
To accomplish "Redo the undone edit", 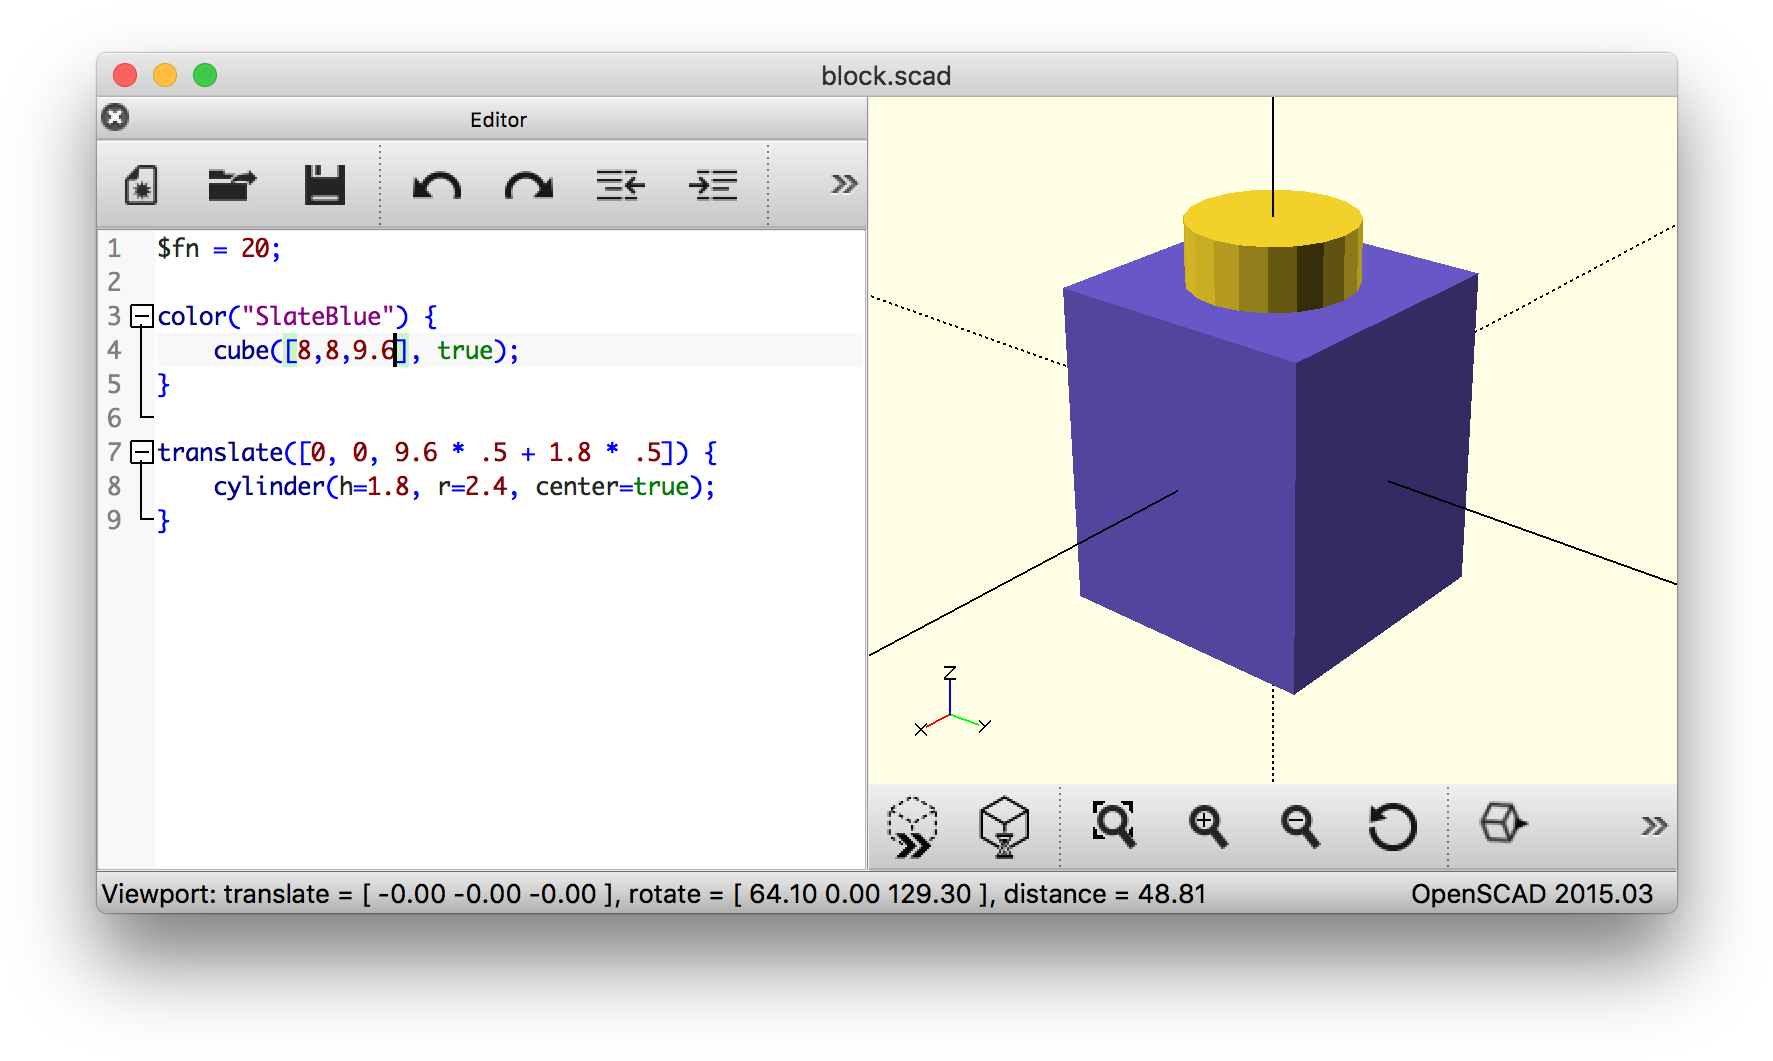I will click(x=528, y=185).
